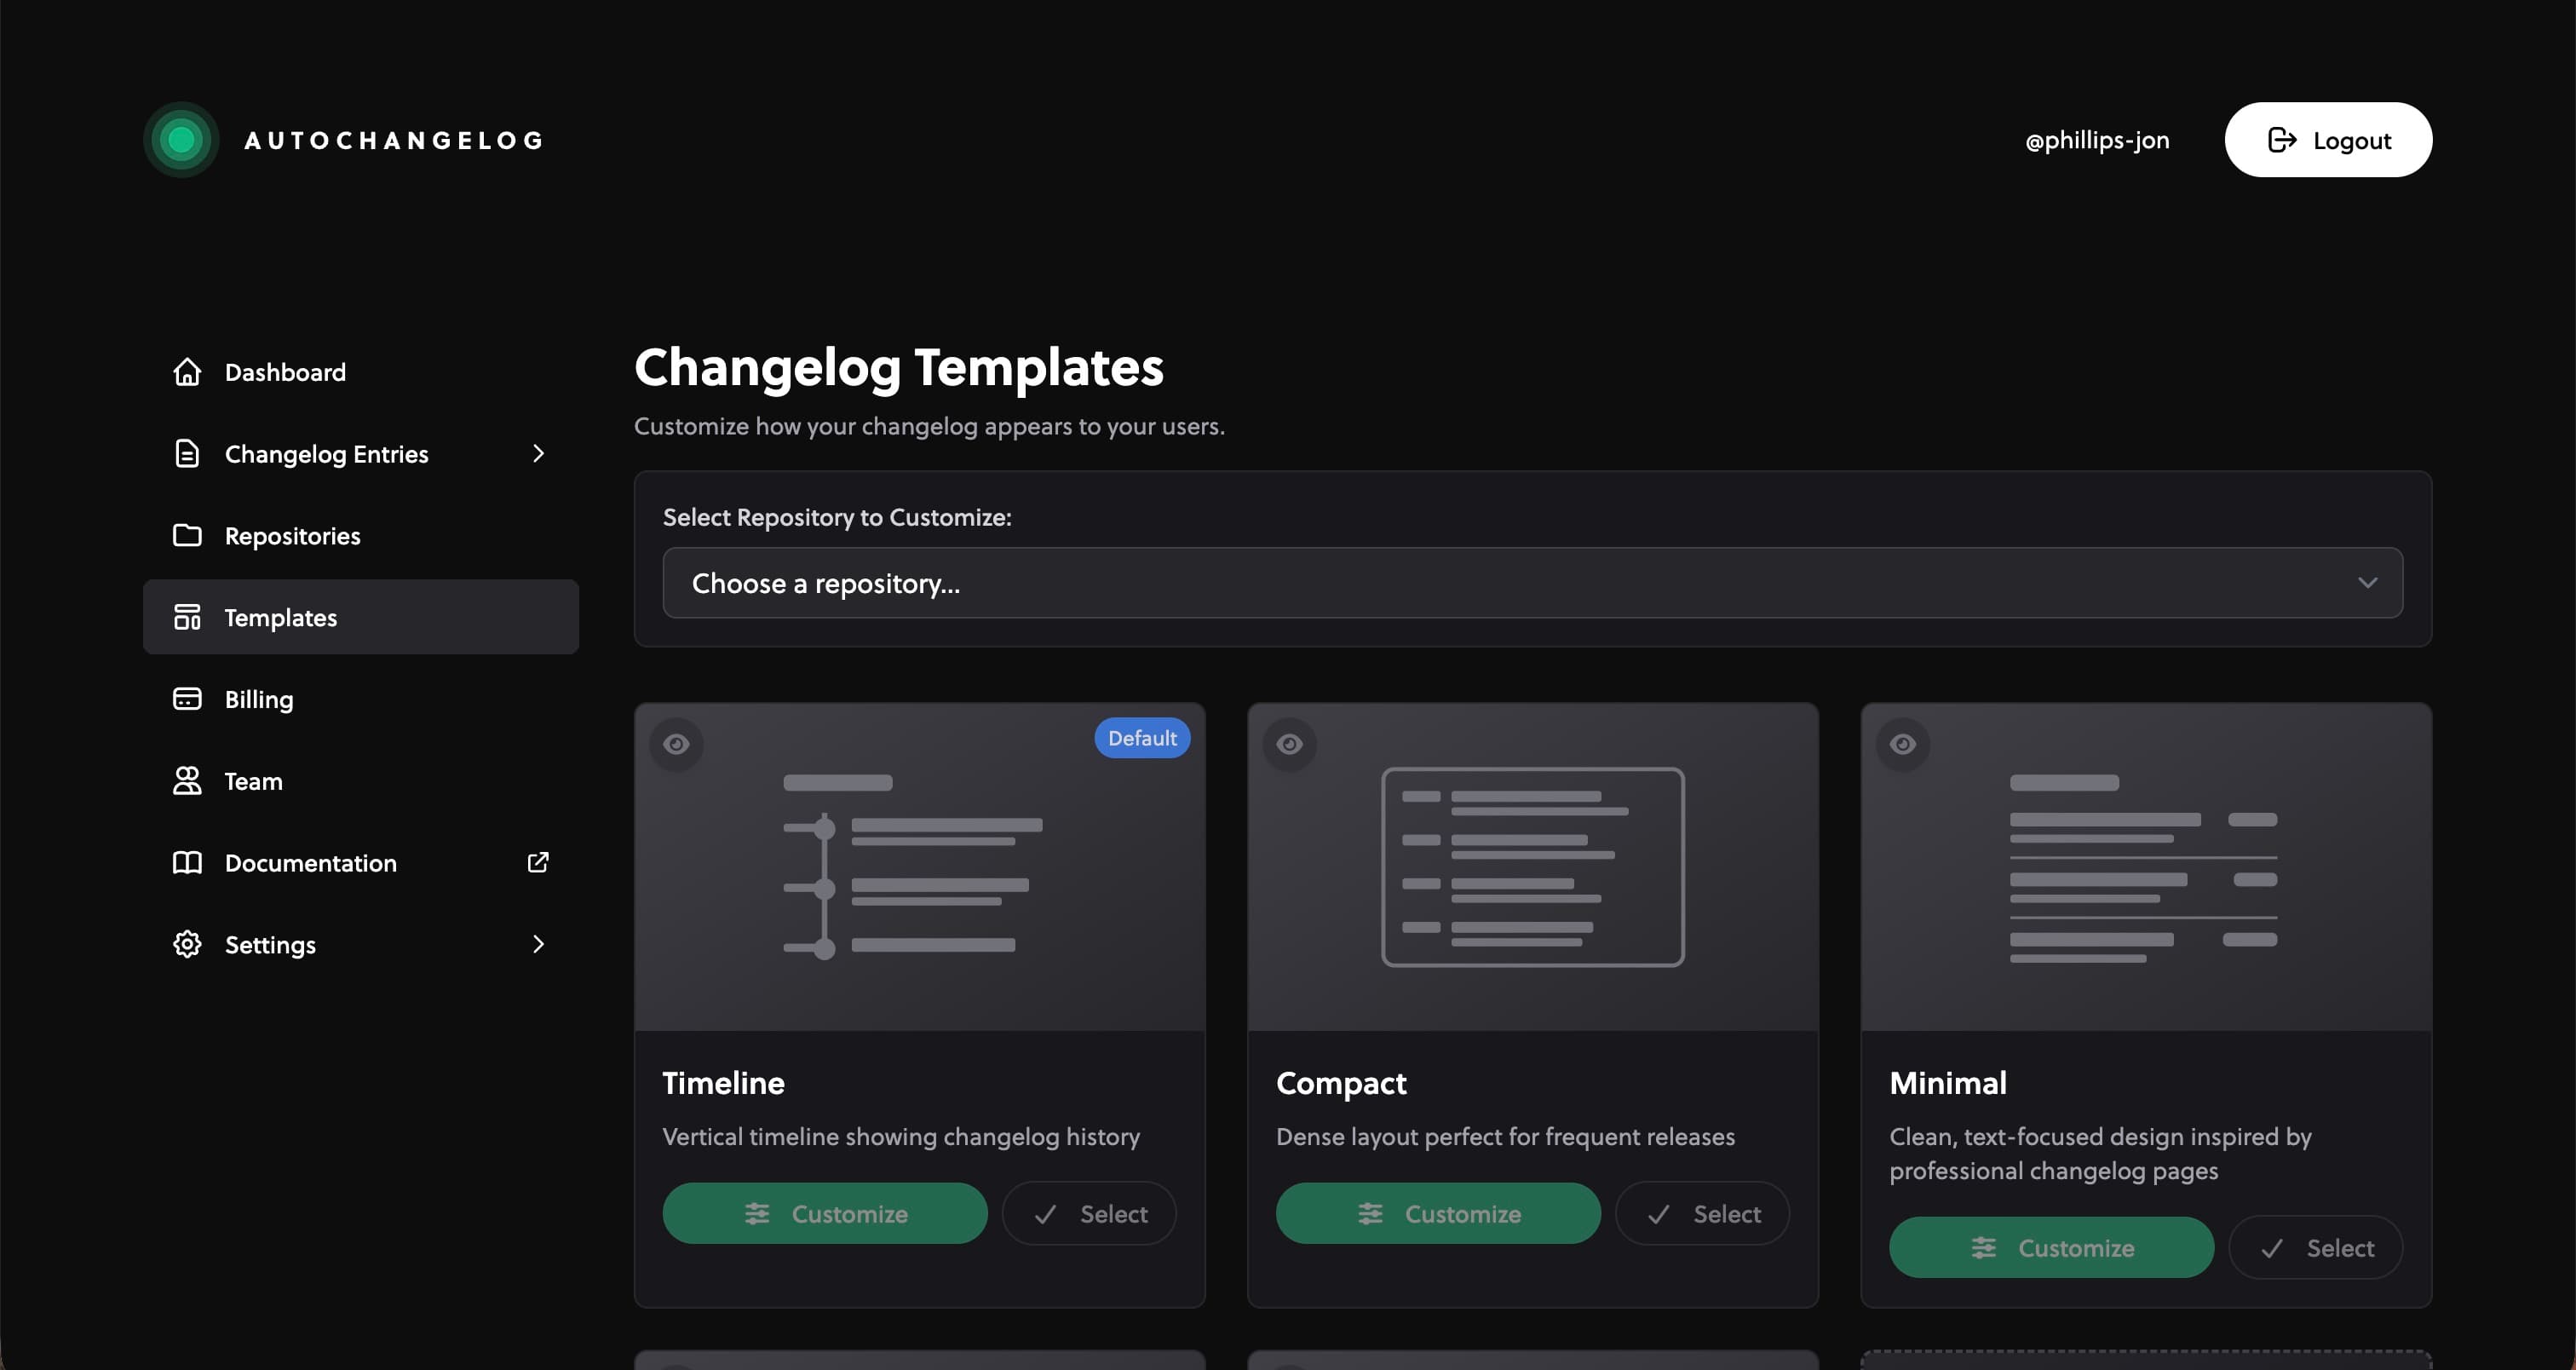Screen dimensions: 2576x1370
Task: Open the Choose a repository dropdown
Action: tap(1532, 583)
